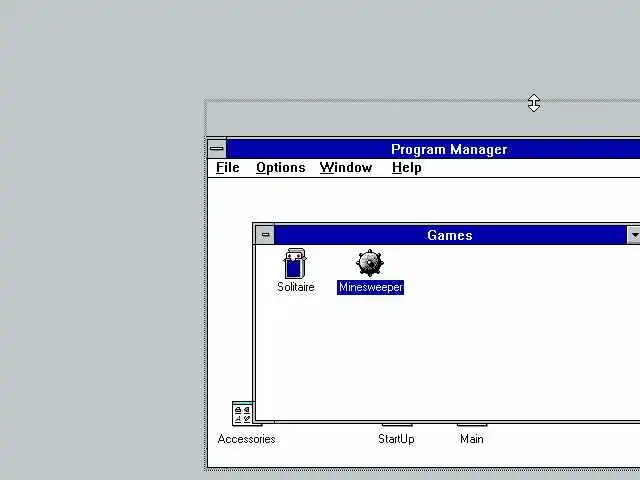640x480 pixels.
Task: Open the Help menu
Action: (407, 168)
